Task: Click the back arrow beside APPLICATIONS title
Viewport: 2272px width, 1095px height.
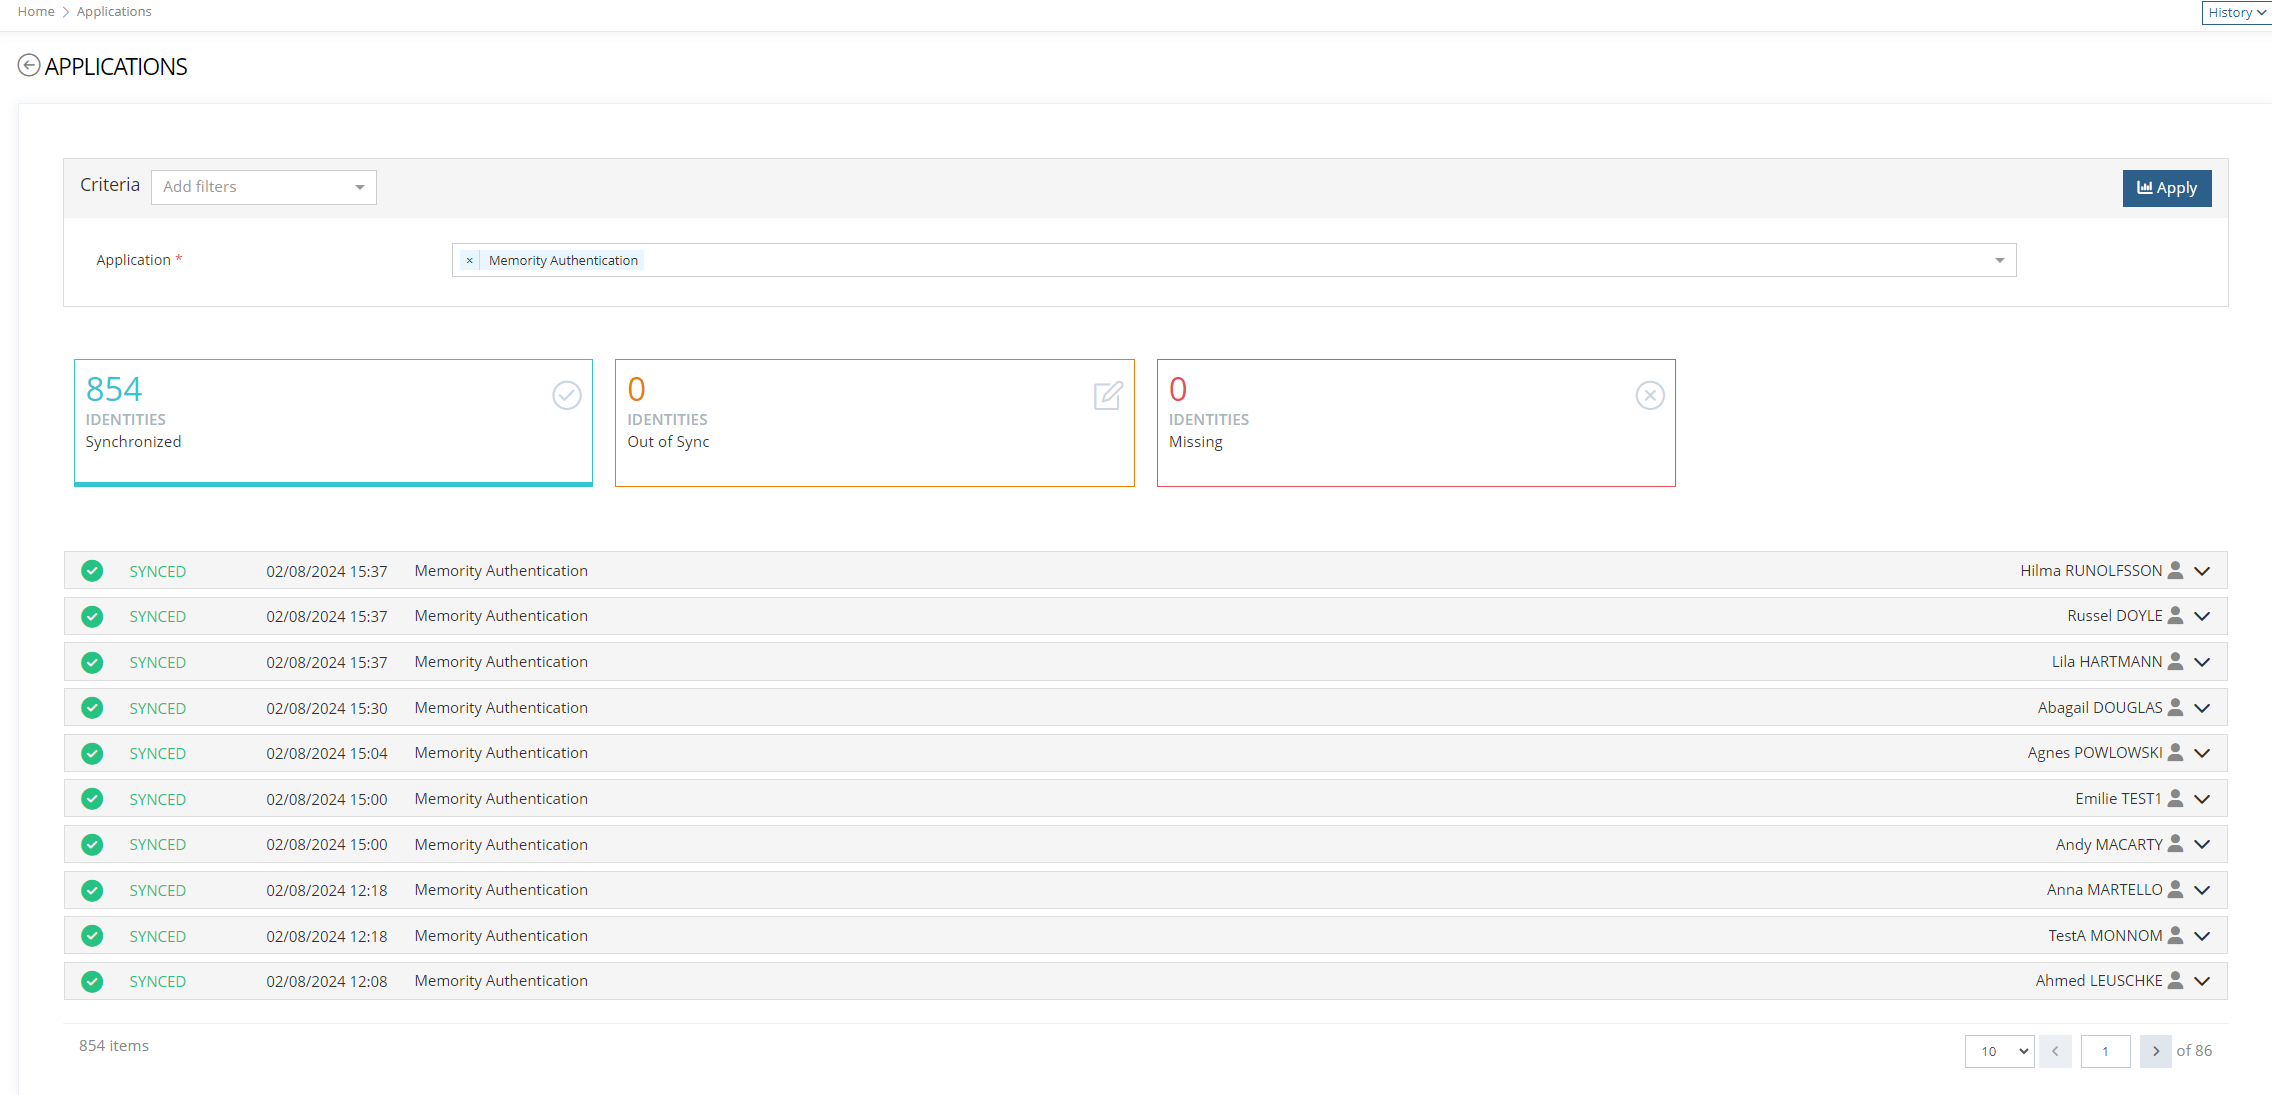Action: (29, 65)
